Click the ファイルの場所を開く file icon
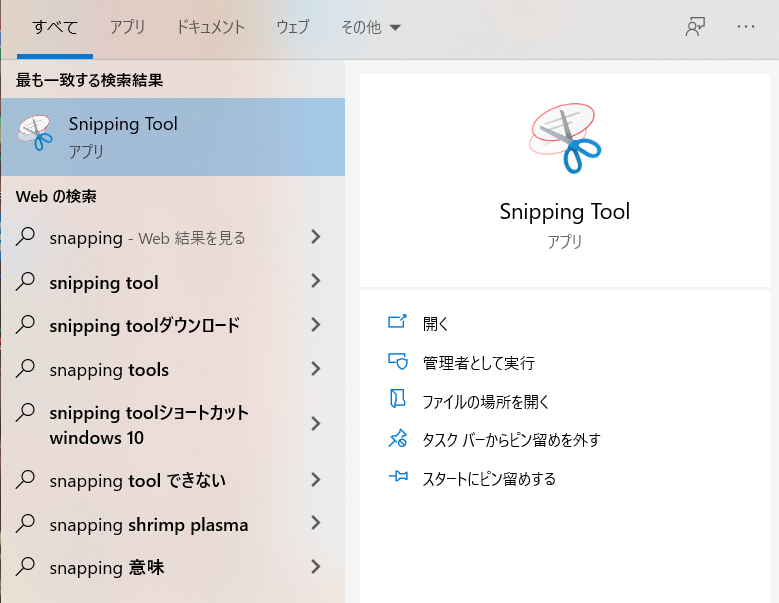The width and height of the screenshot is (779, 603). [398, 400]
